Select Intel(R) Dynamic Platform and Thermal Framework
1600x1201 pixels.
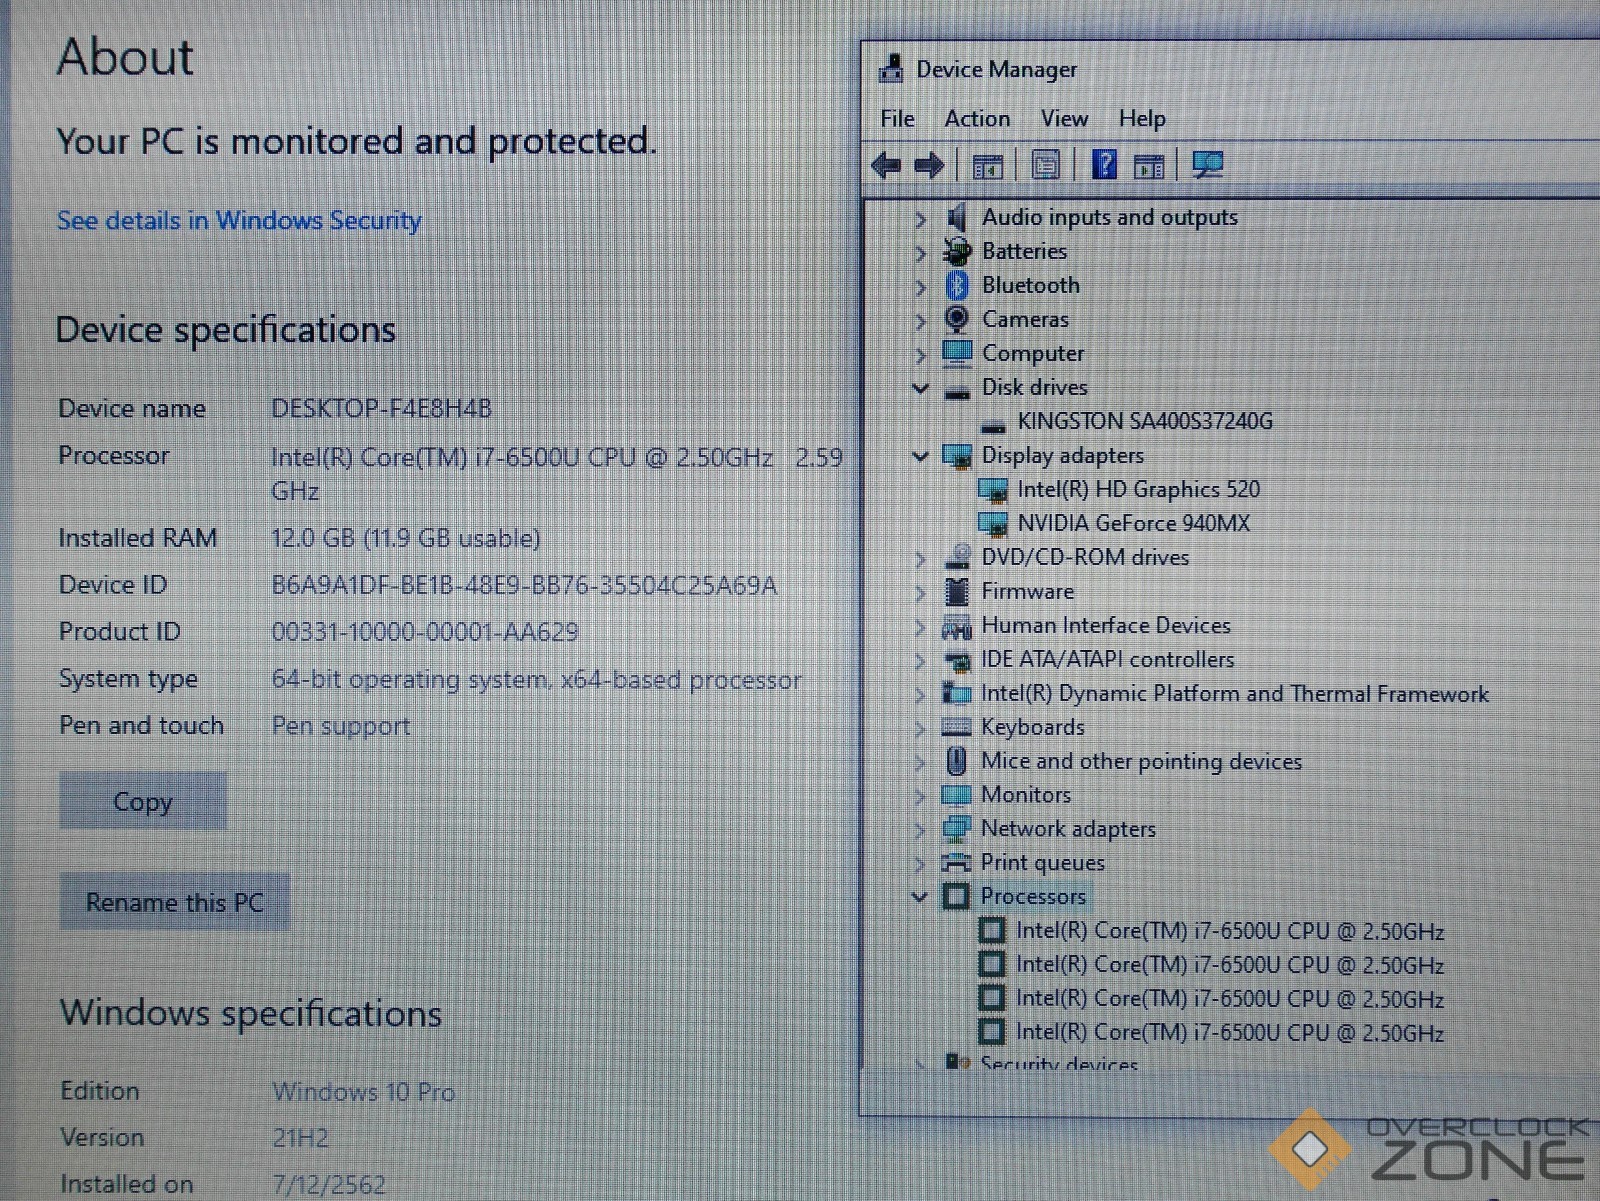[x=1235, y=694]
